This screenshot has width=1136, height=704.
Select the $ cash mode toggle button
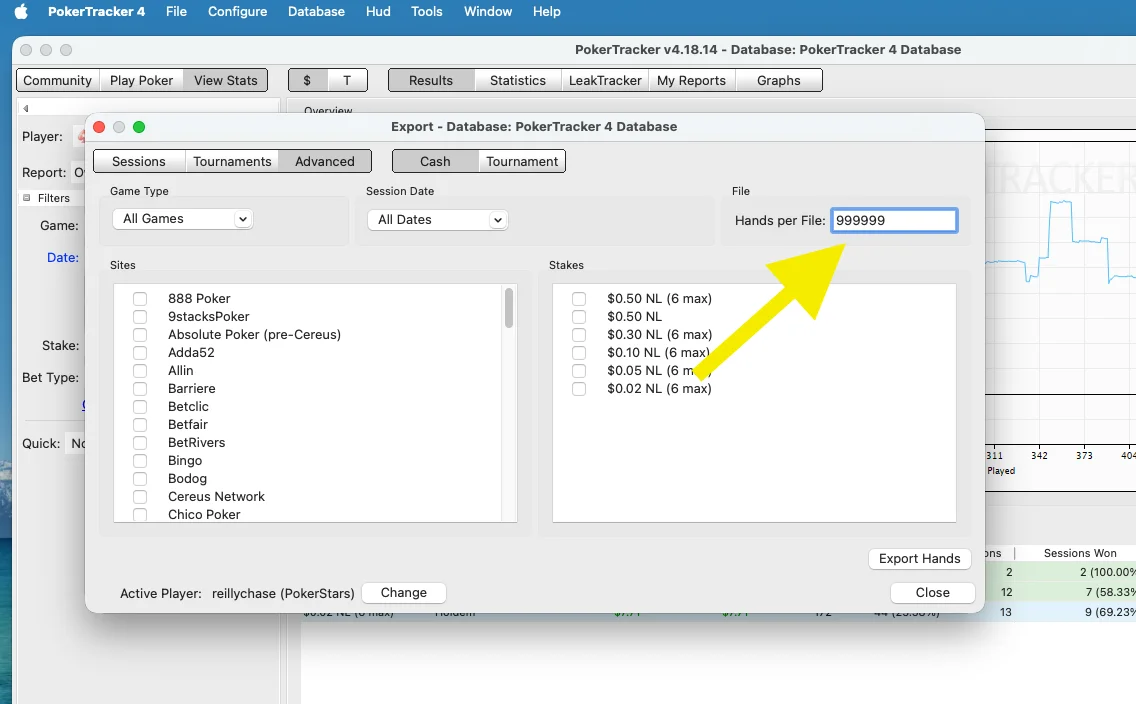coord(308,80)
